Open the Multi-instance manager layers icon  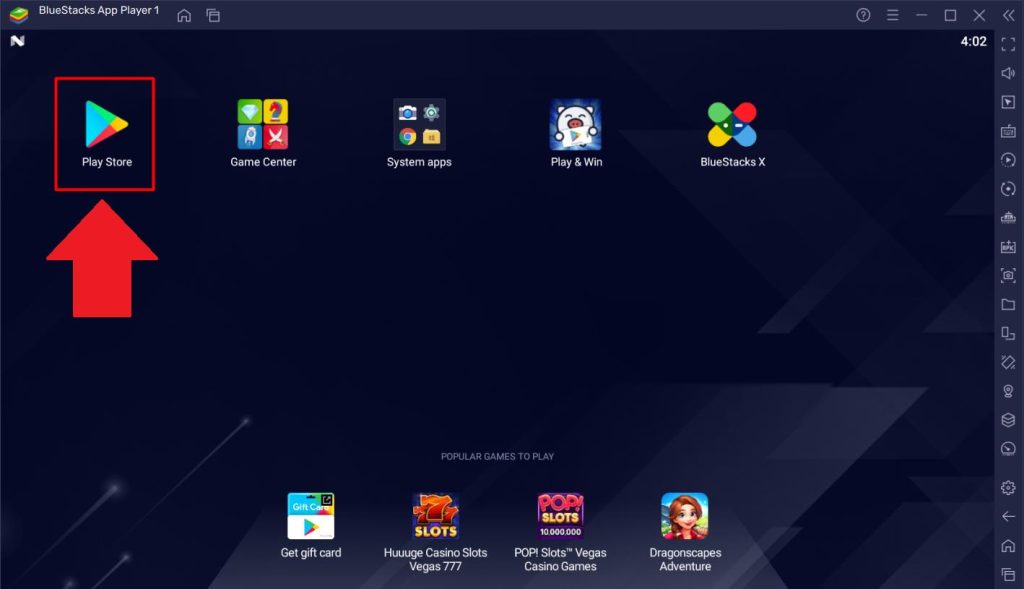[1008, 420]
